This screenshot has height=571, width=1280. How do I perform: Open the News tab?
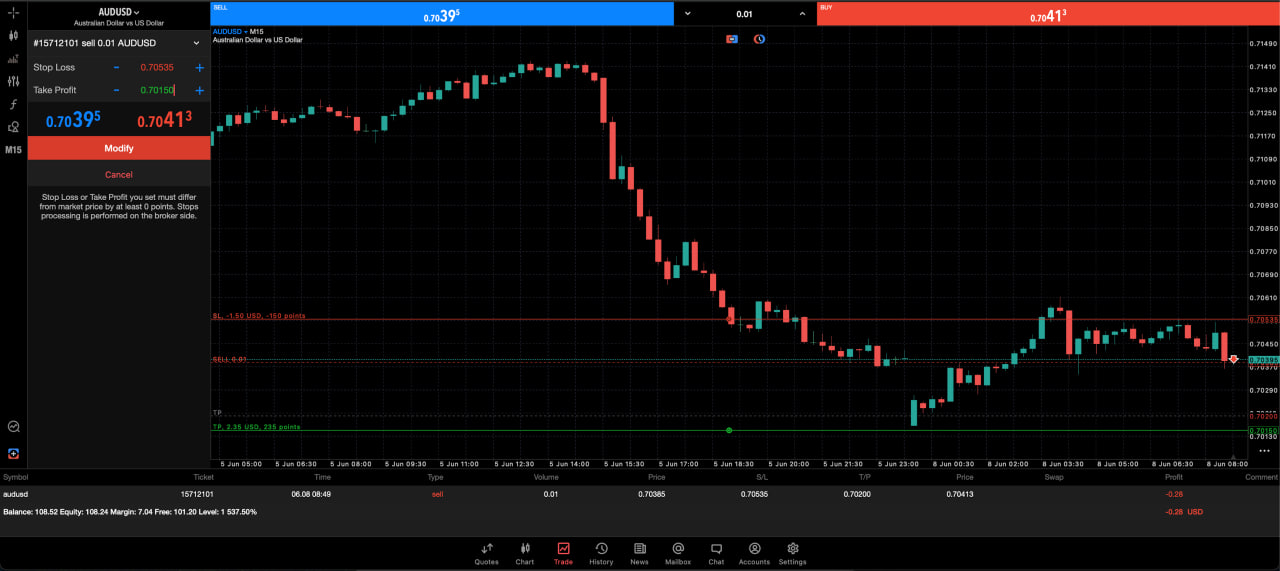(x=639, y=554)
